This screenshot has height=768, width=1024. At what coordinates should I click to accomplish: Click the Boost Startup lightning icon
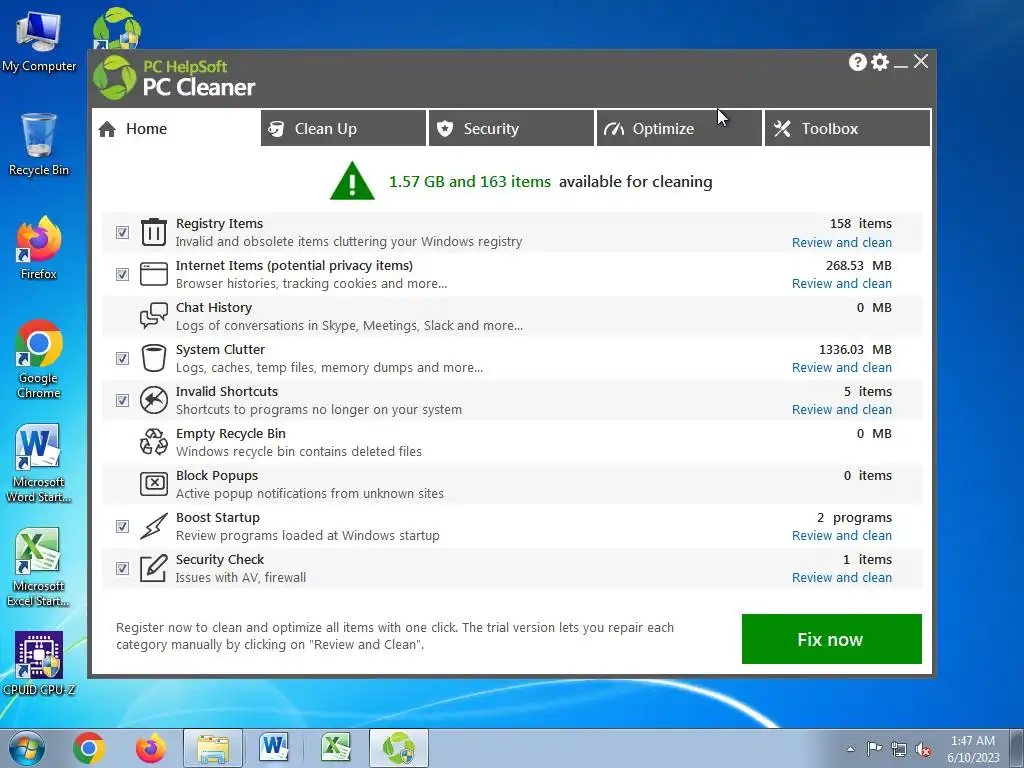(153, 526)
